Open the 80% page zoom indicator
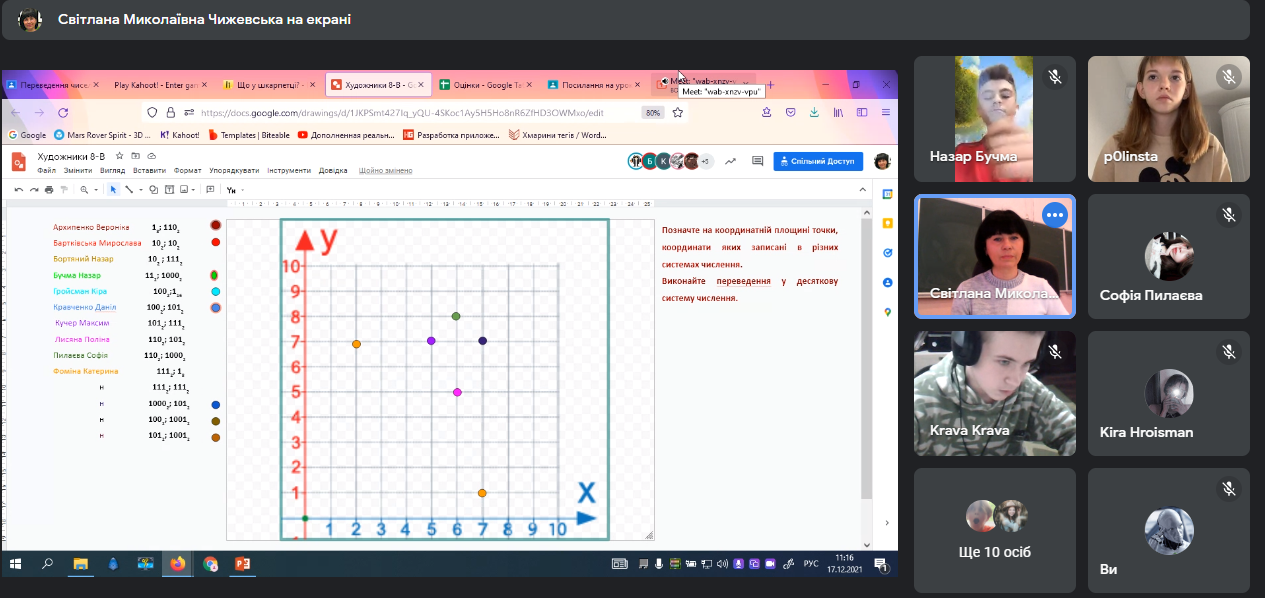 coord(653,113)
